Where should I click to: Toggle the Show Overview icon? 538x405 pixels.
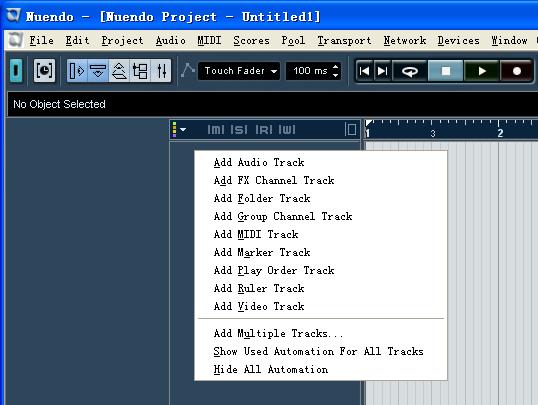(119, 71)
